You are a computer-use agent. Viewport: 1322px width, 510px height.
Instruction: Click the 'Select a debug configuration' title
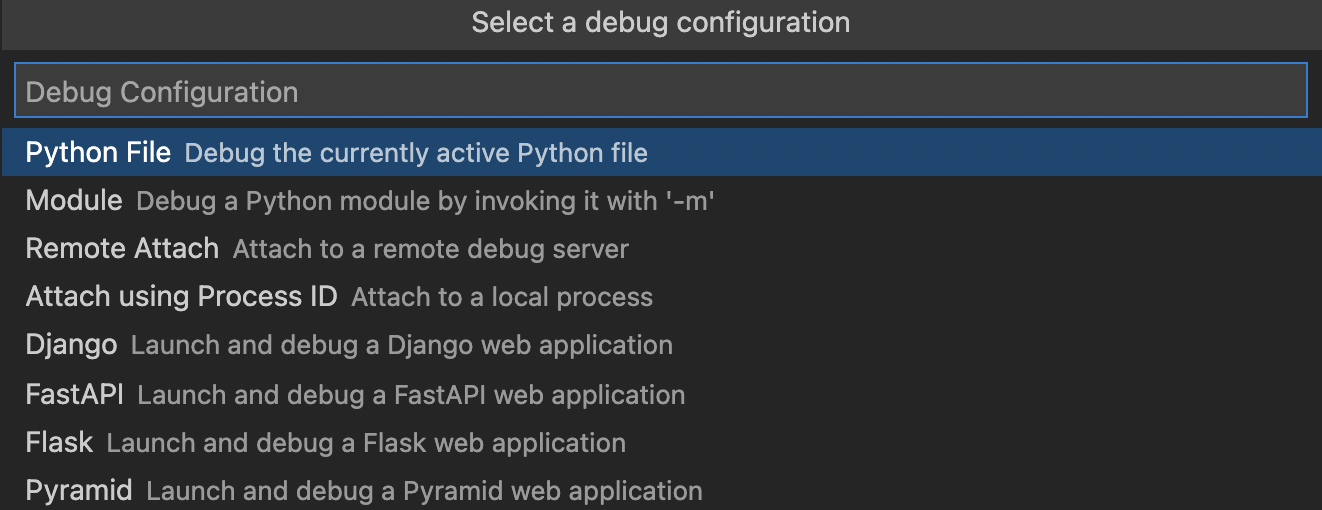(661, 22)
